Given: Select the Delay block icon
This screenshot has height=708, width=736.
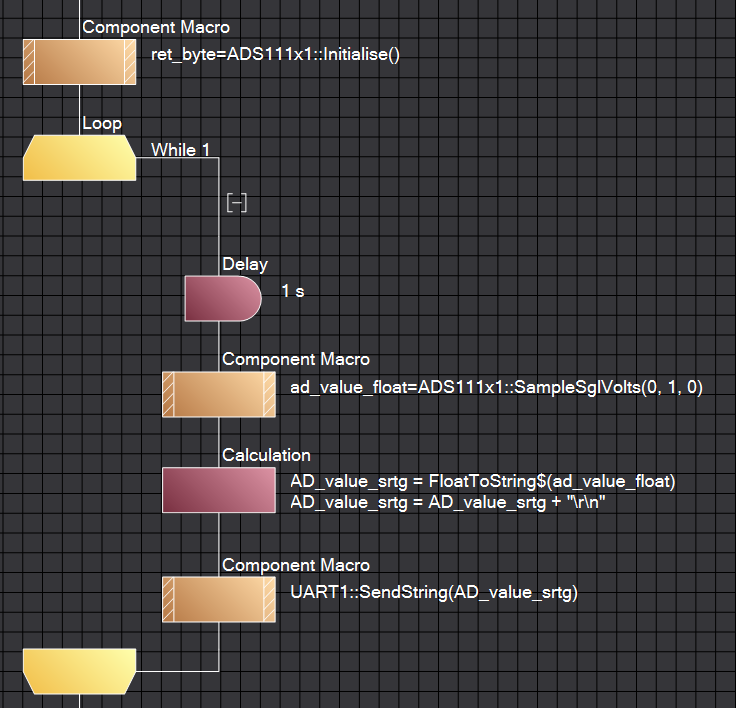Looking at the screenshot, I should [x=222, y=299].
